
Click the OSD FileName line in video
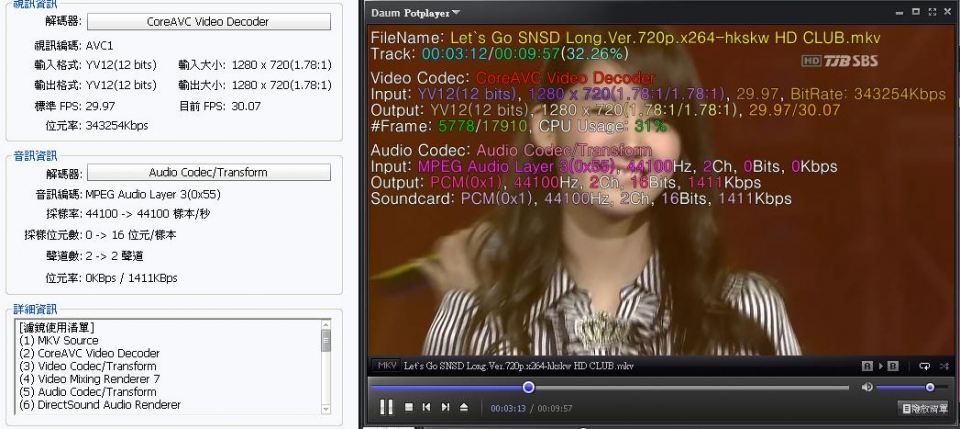coord(625,37)
